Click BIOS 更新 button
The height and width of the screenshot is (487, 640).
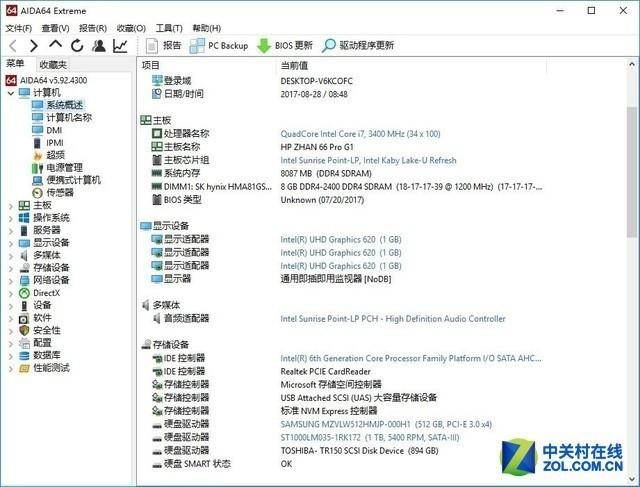pos(284,46)
